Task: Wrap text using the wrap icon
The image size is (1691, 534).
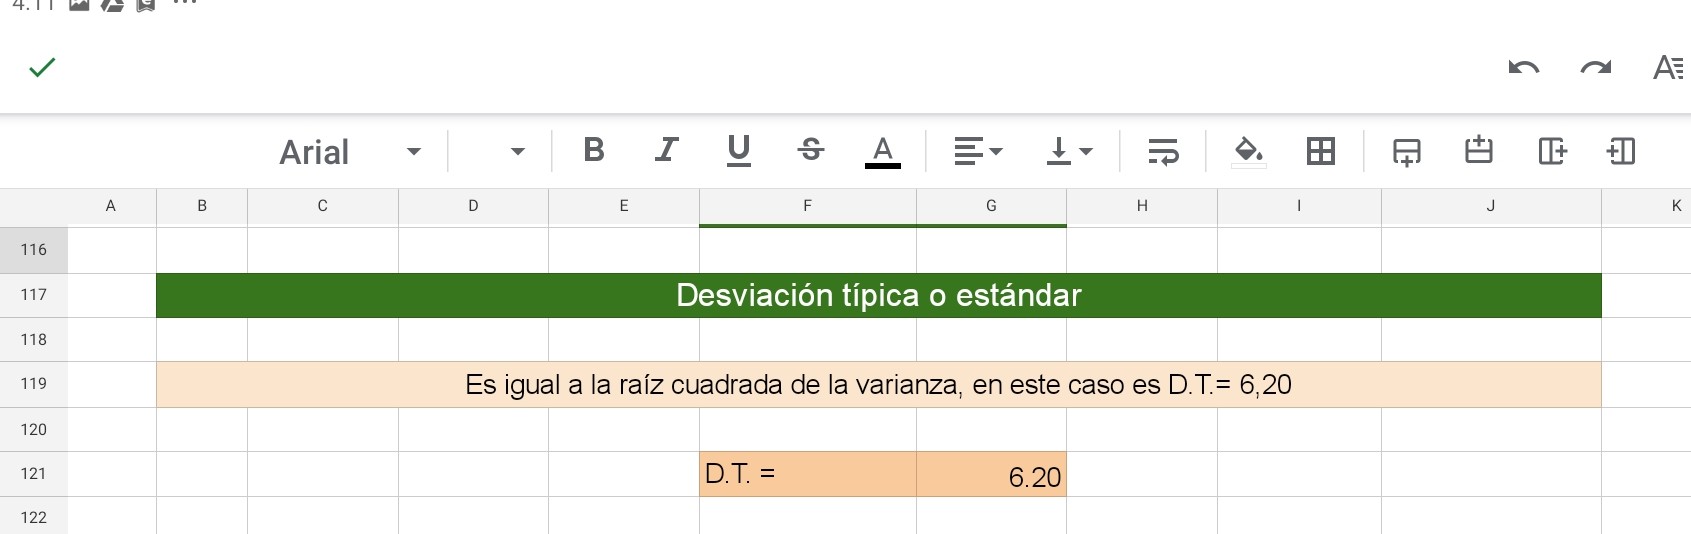Action: point(1163,151)
